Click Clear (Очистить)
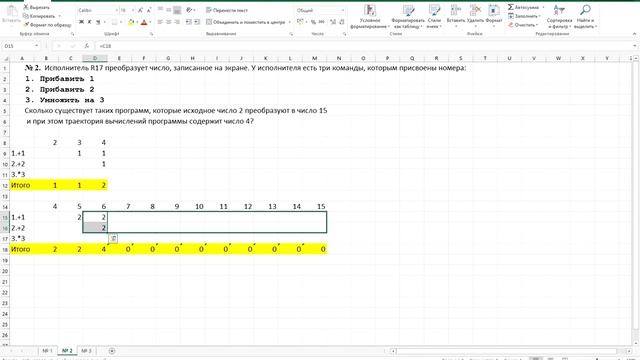The width and height of the screenshot is (640, 360). 524,25
